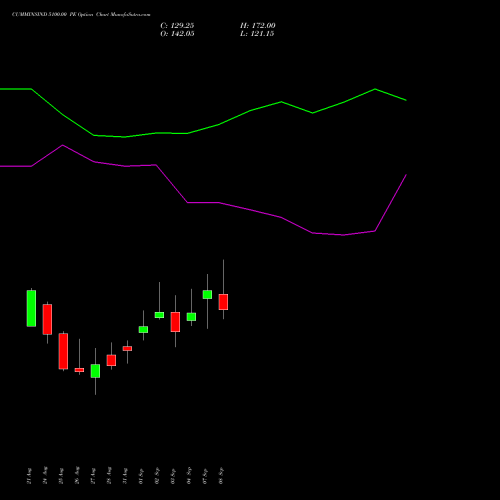Click the CUMMINSIND PE Options chart title

click(81, 15)
